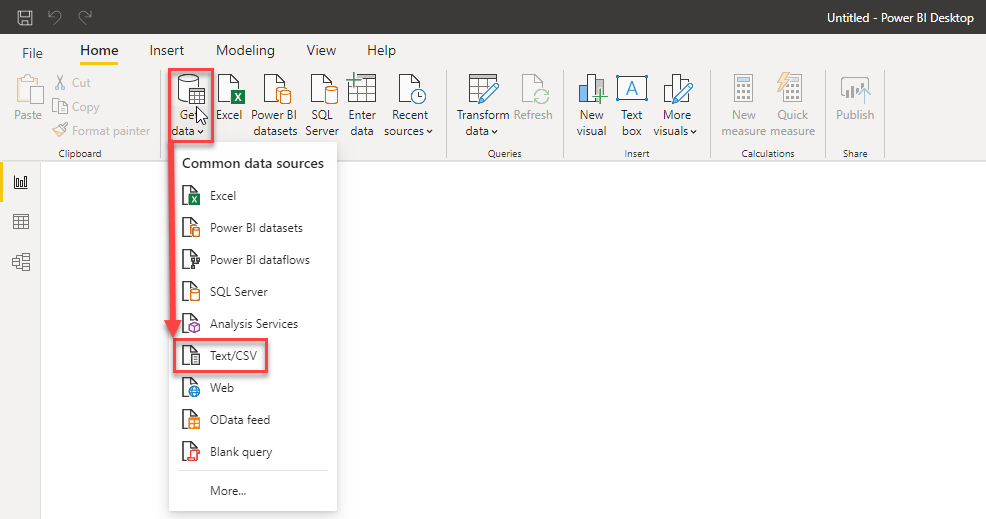Image resolution: width=986 pixels, height=519 pixels.
Task: Choose OData feed data source
Action: [x=253, y=420]
